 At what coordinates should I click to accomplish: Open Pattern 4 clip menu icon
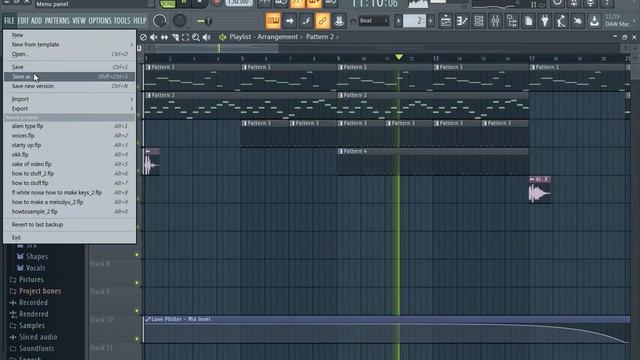point(340,151)
